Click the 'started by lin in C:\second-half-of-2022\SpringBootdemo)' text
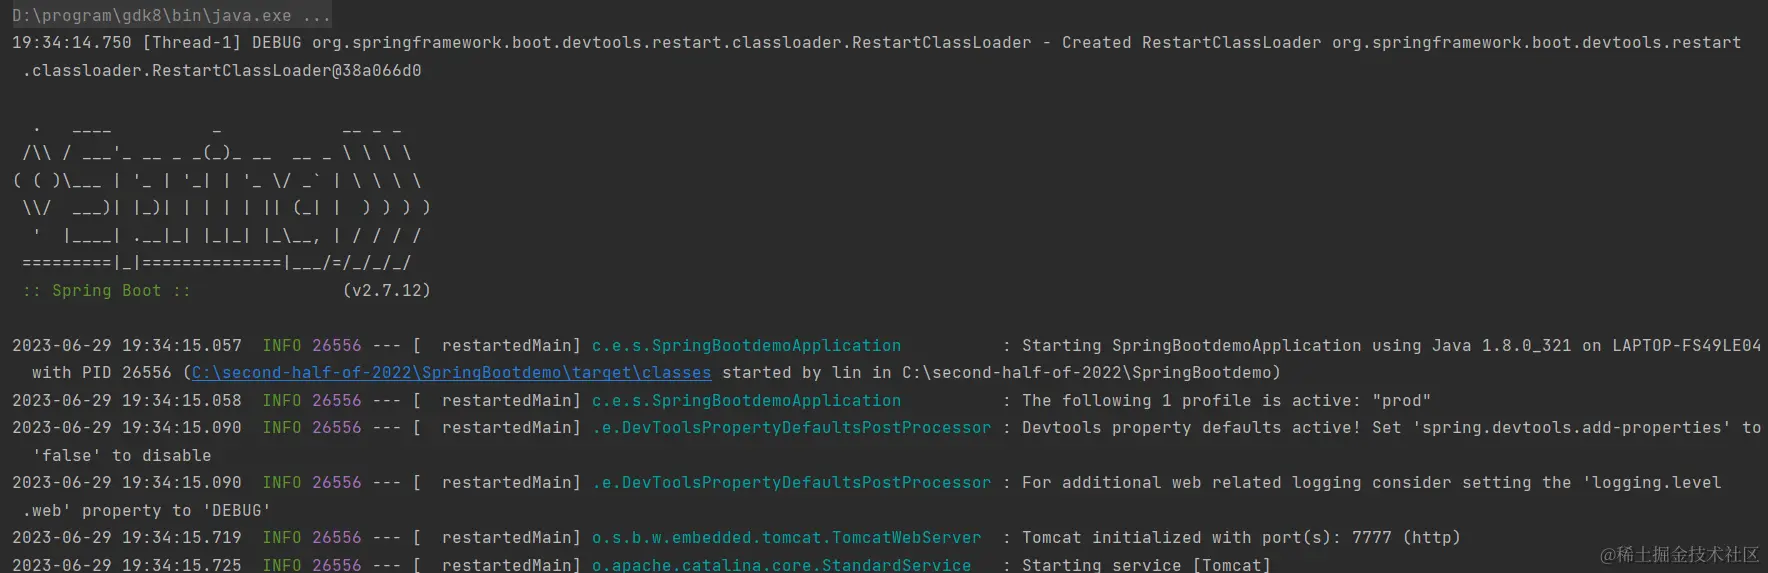The width and height of the screenshot is (1768, 573). [1001, 373]
